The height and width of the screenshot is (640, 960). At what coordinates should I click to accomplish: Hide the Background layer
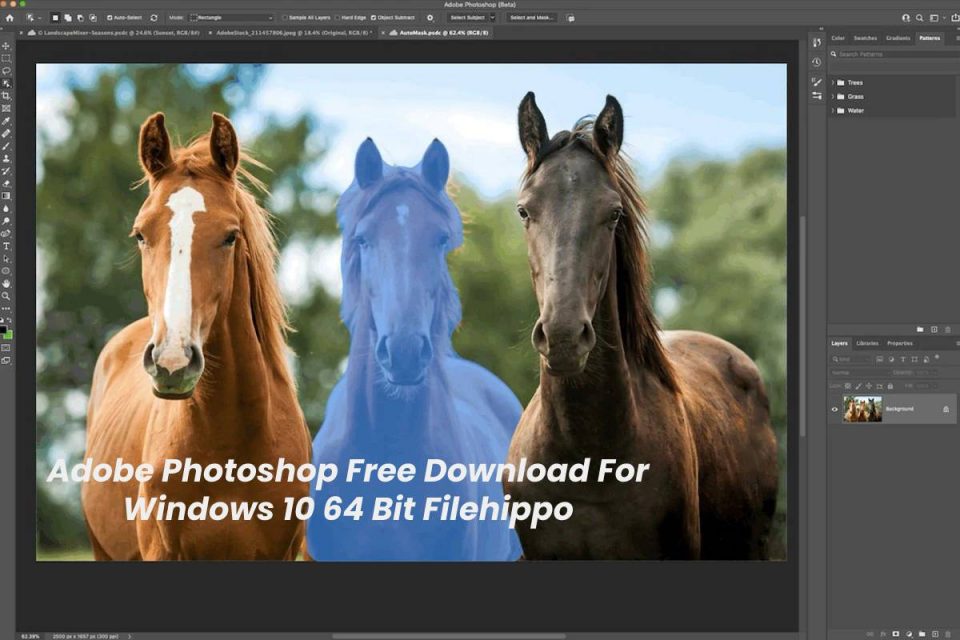tap(834, 409)
